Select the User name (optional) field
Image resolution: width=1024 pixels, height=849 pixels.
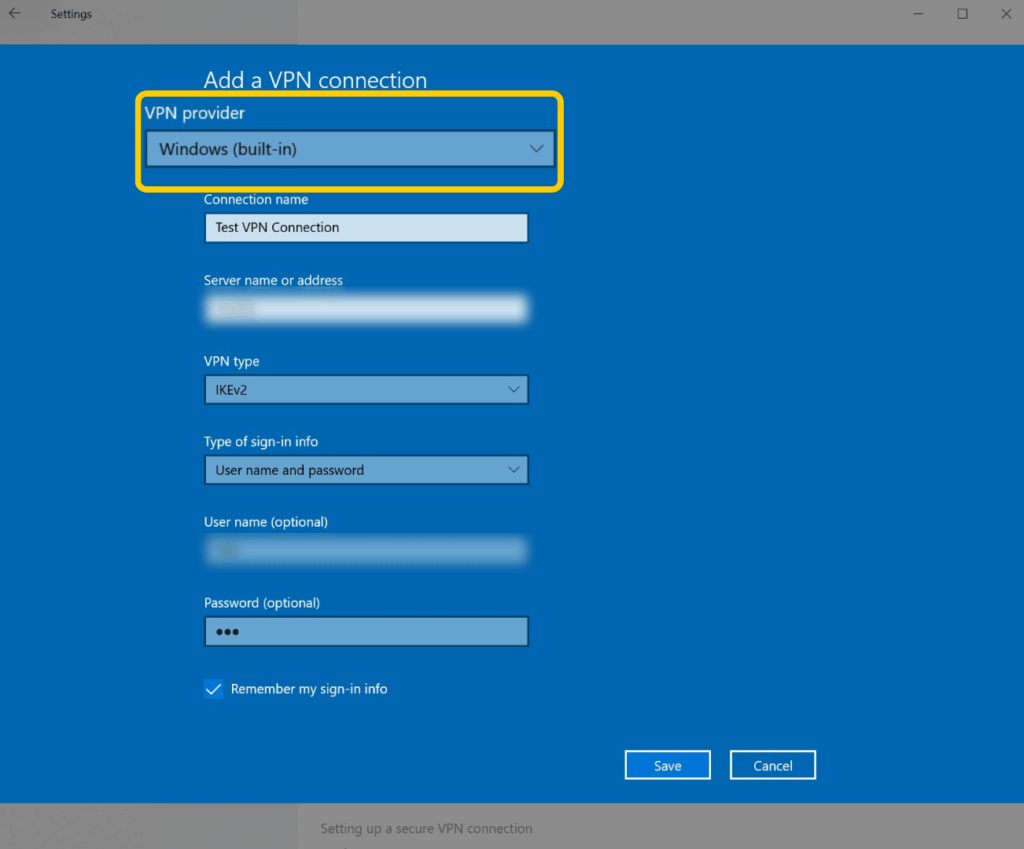tap(366, 550)
